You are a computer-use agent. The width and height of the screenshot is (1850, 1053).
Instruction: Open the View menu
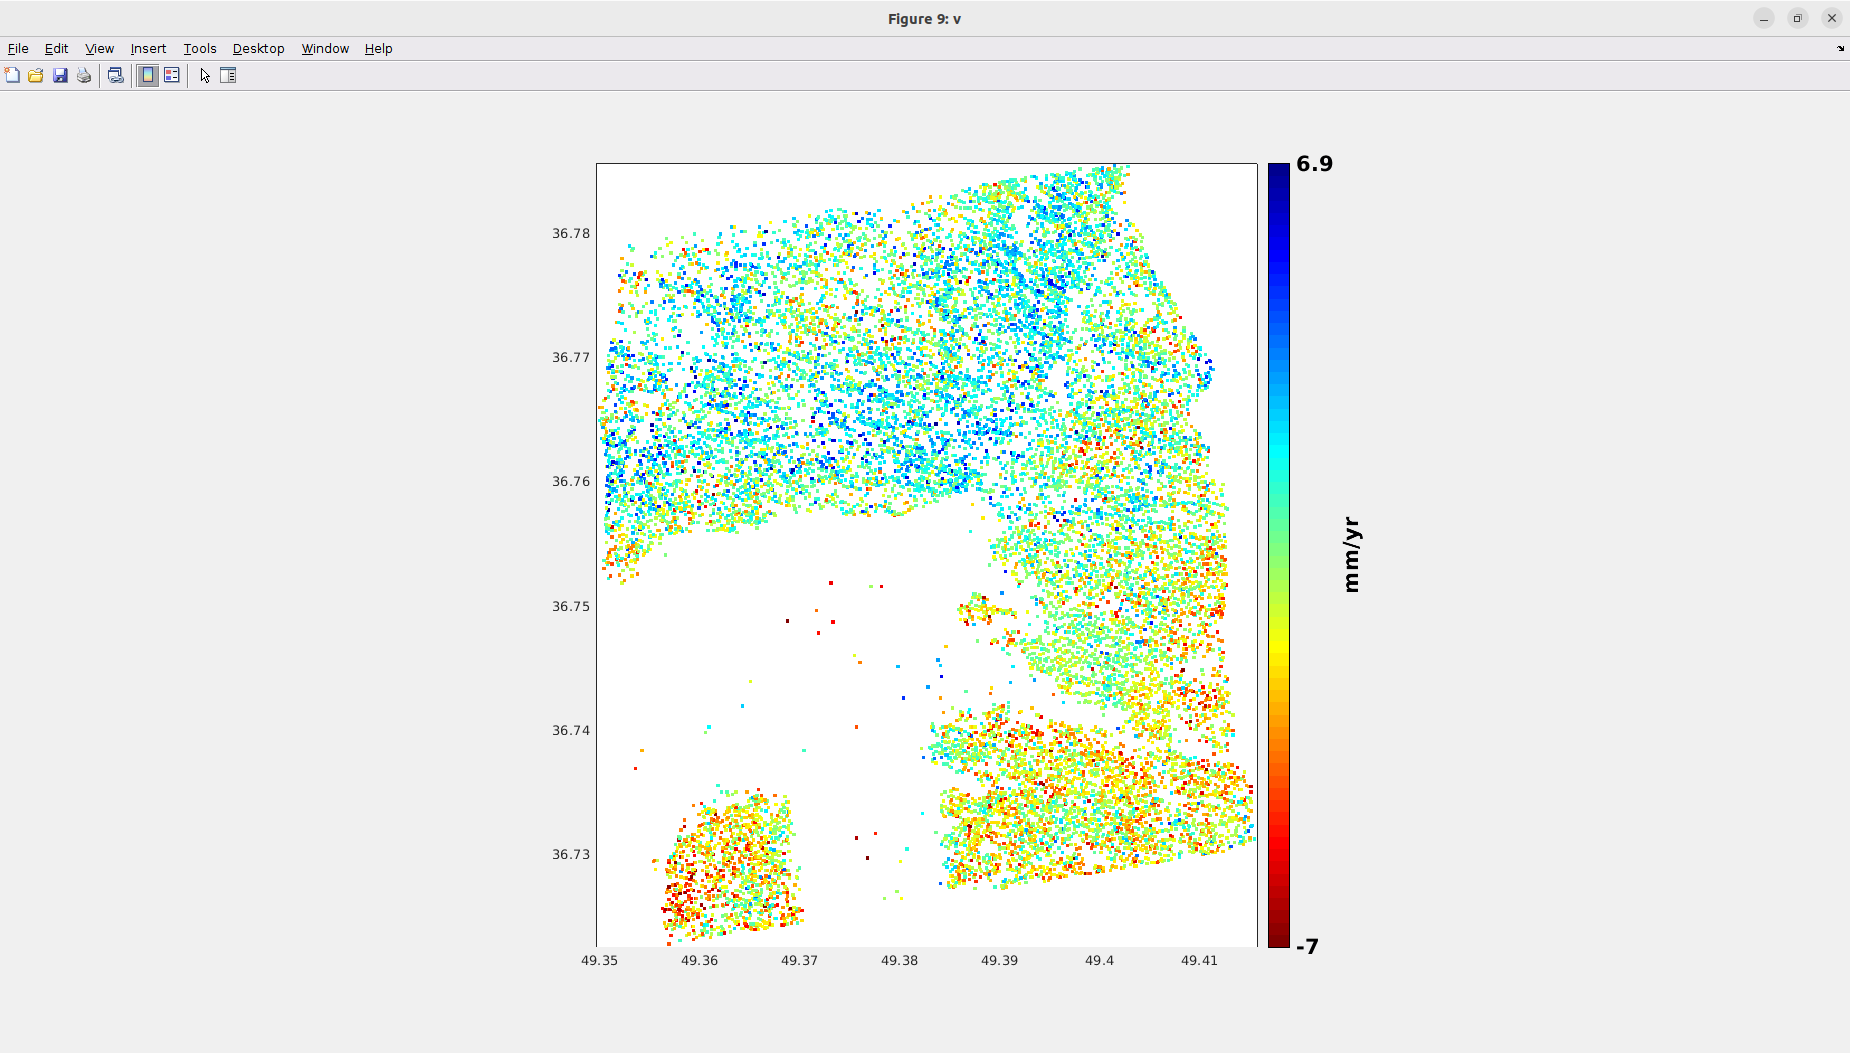99,48
